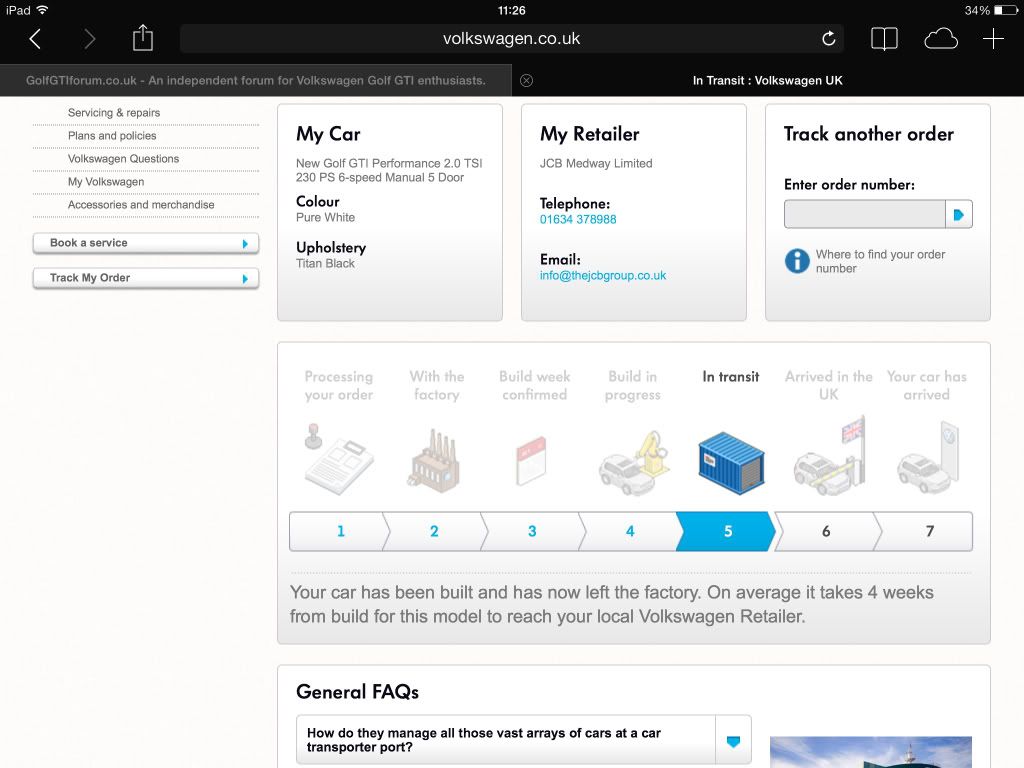This screenshot has height=768, width=1024.
Task: Select progress step 2
Action: coord(434,532)
